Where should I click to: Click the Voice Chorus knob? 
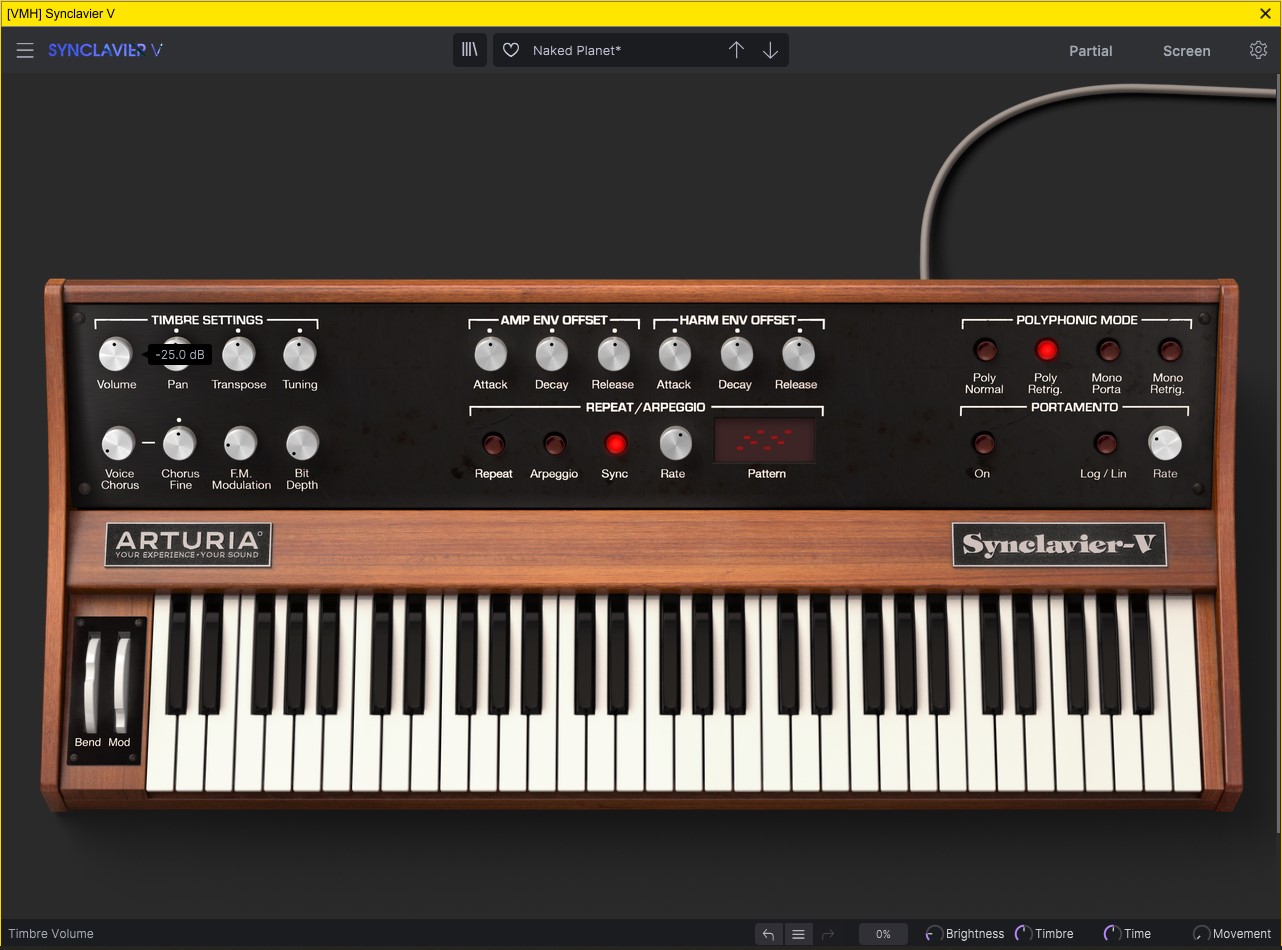pyautogui.click(x=119, y=443)
